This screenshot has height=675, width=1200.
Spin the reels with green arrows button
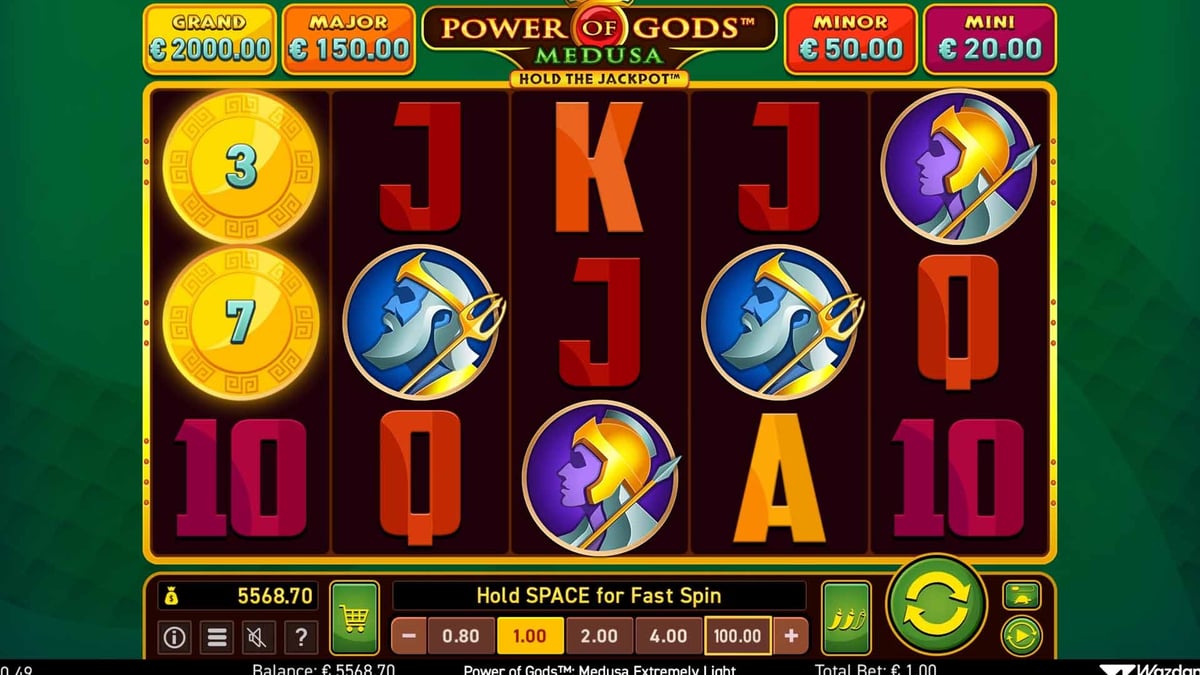937,605
